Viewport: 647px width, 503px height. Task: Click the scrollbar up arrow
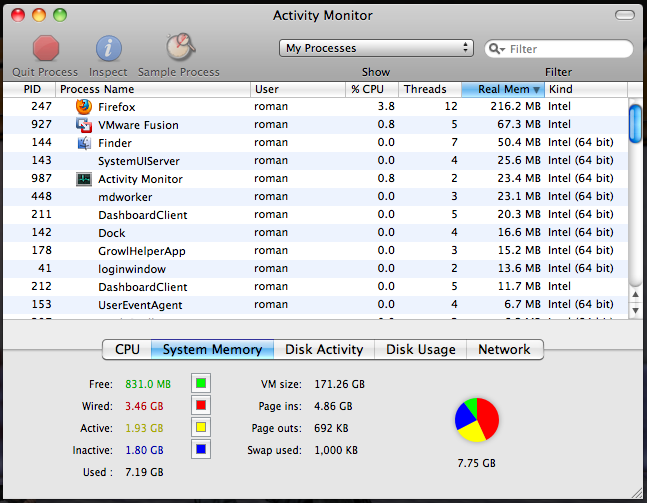click(x=635, y=295)
